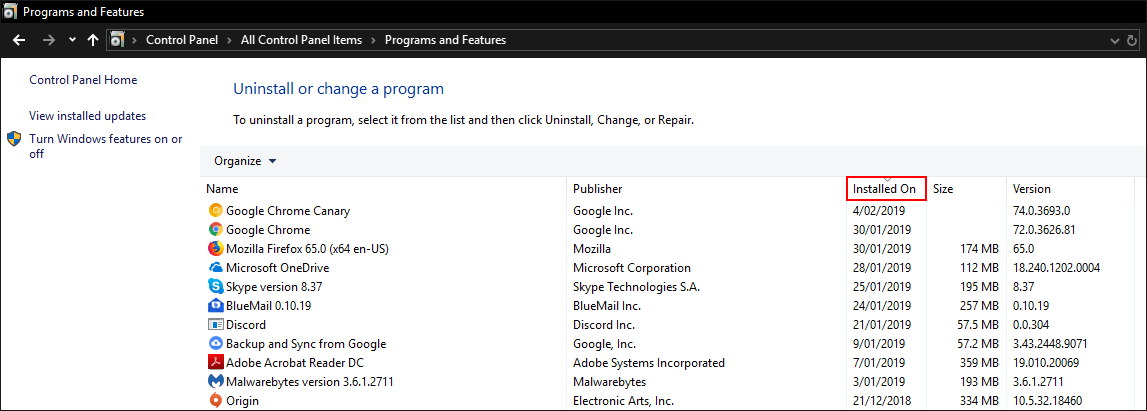This screenshot has width=1147, height=411.
Task: Select the Control Panel breadcrumb
Action: [x=182, y=40]
